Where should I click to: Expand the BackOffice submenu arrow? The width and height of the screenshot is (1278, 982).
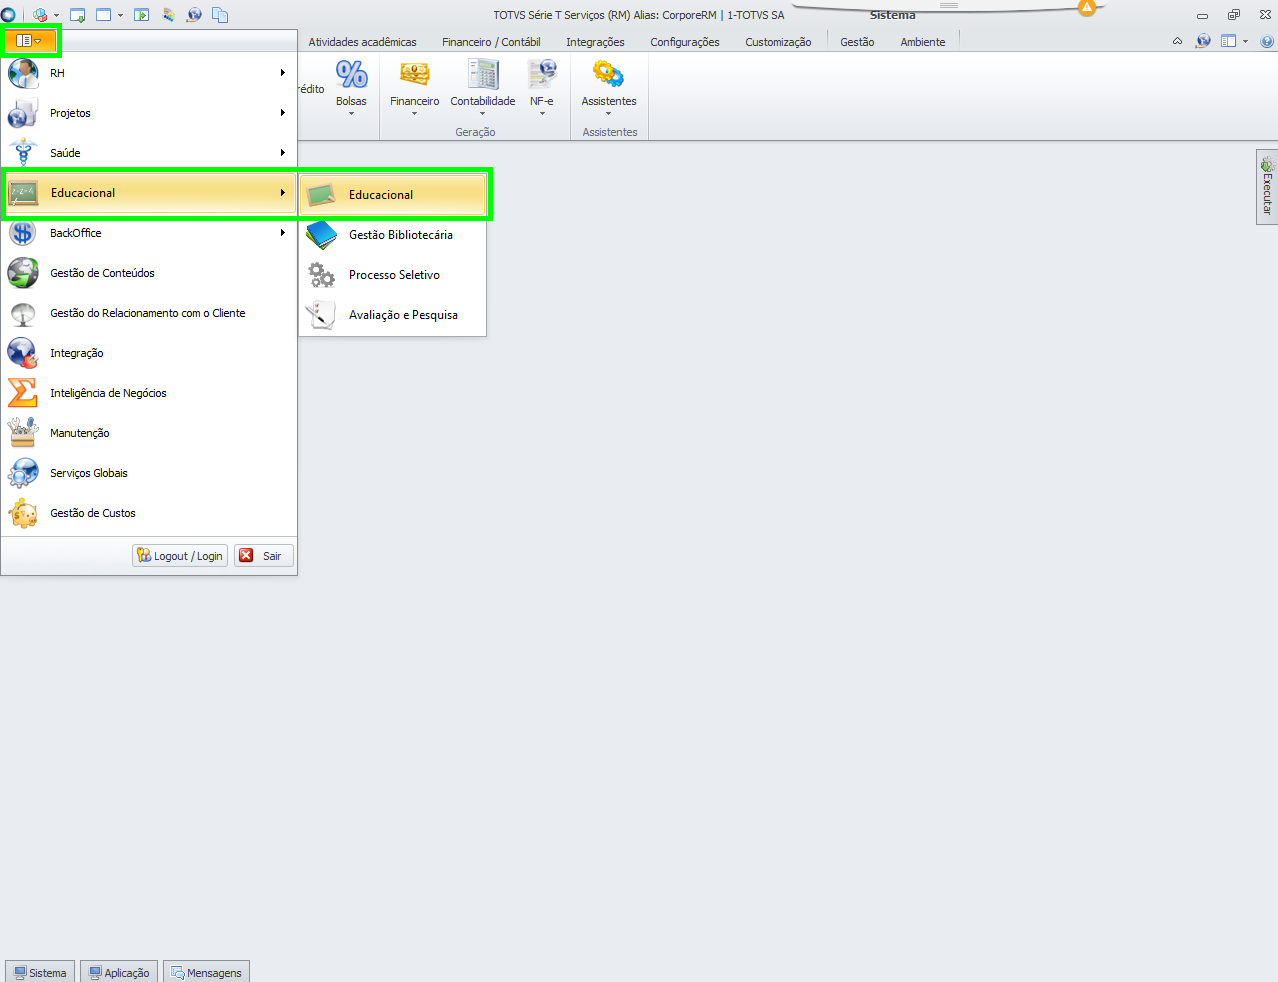coord(283,233)
